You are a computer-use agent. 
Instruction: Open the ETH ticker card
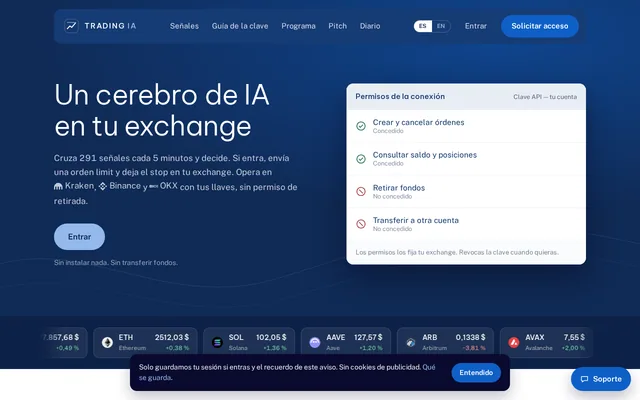point(145,342)
